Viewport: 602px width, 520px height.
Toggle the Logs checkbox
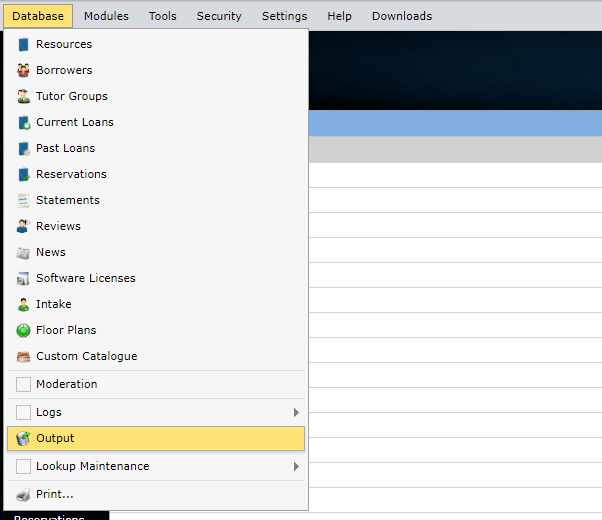pos(23,412)
